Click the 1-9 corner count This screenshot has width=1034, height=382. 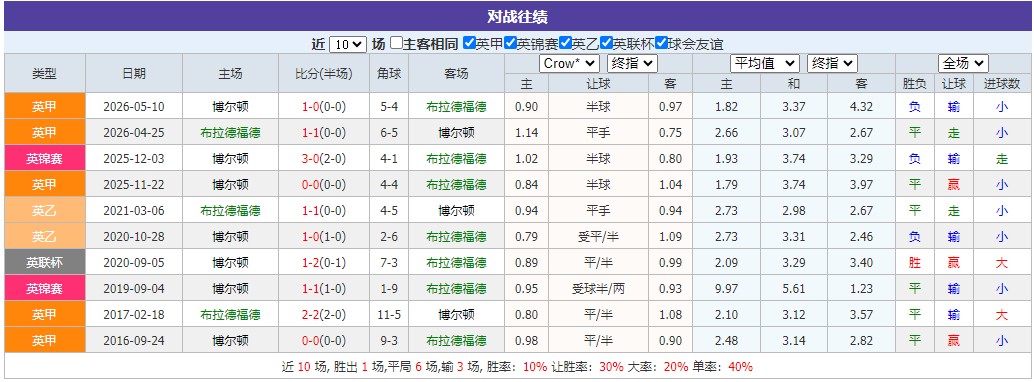coord(388,288)
